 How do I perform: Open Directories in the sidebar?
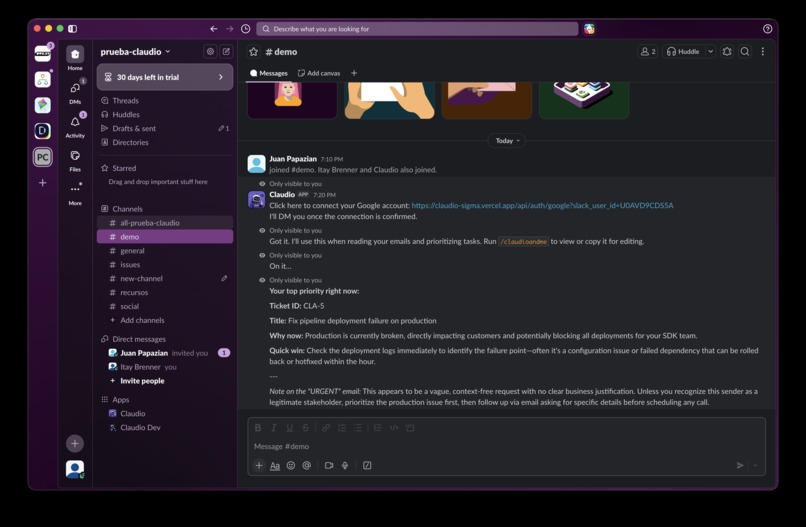pyautogui.click(x=165, y=142)
